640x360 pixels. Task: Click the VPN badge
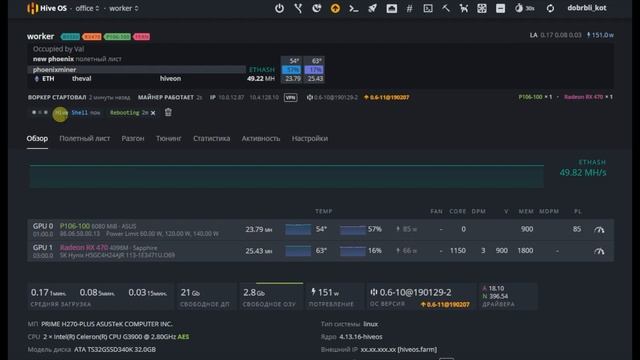[291, 98]
